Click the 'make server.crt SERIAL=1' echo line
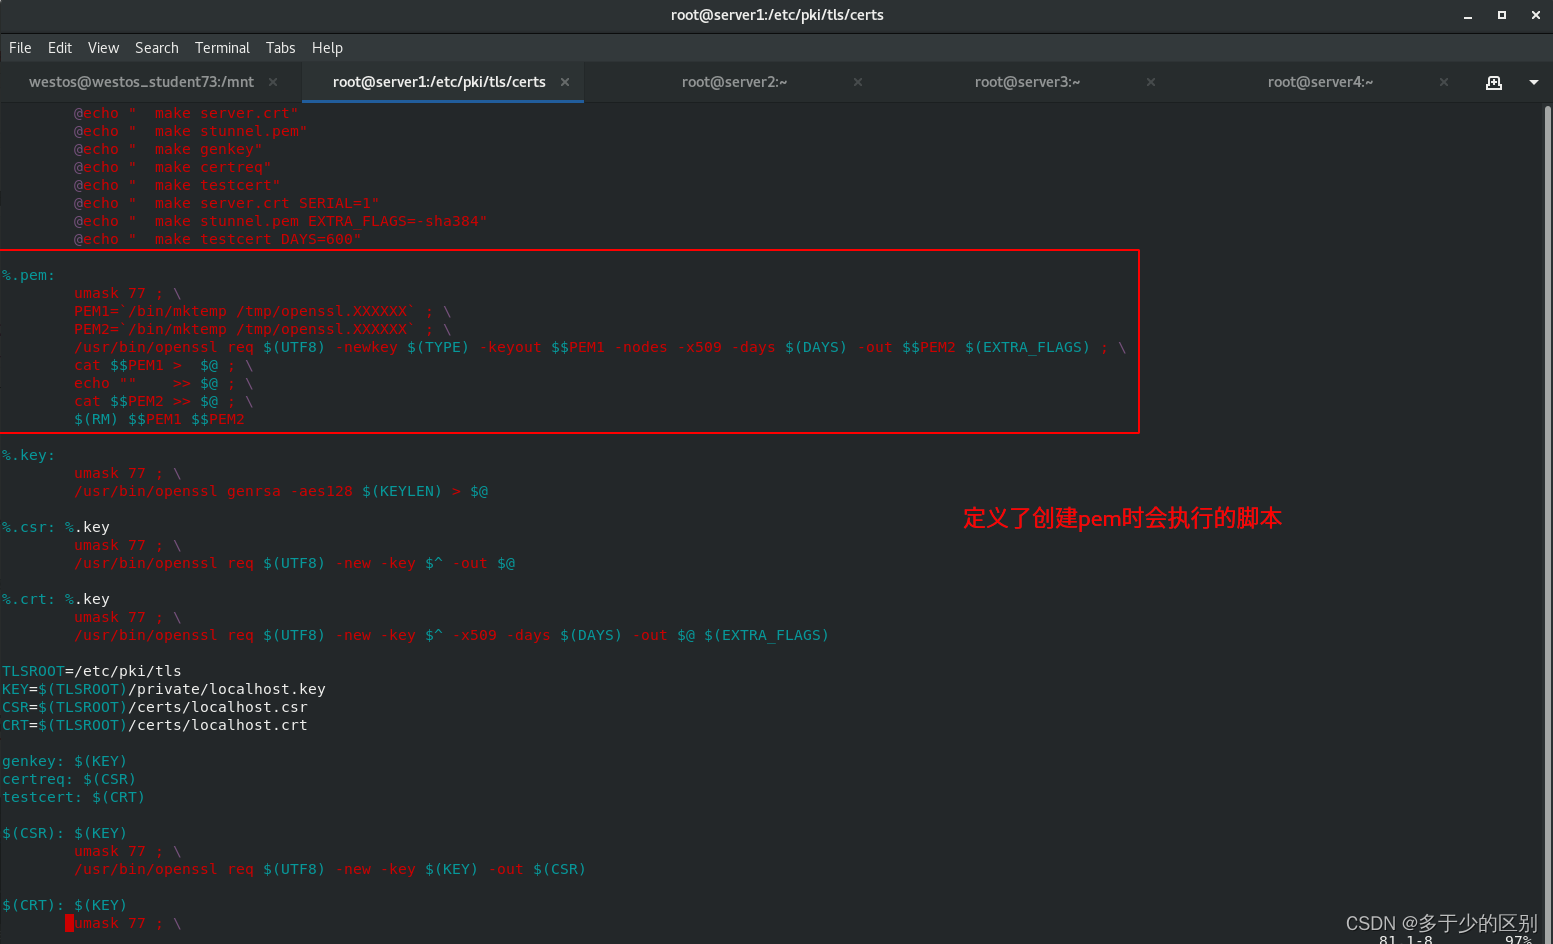 click(x=227, y=203)
